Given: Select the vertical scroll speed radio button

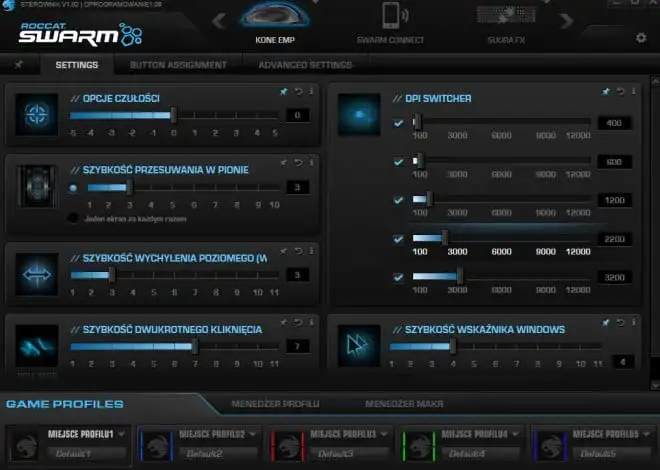Looking at the screenshot, I should (x=73, y=188).
